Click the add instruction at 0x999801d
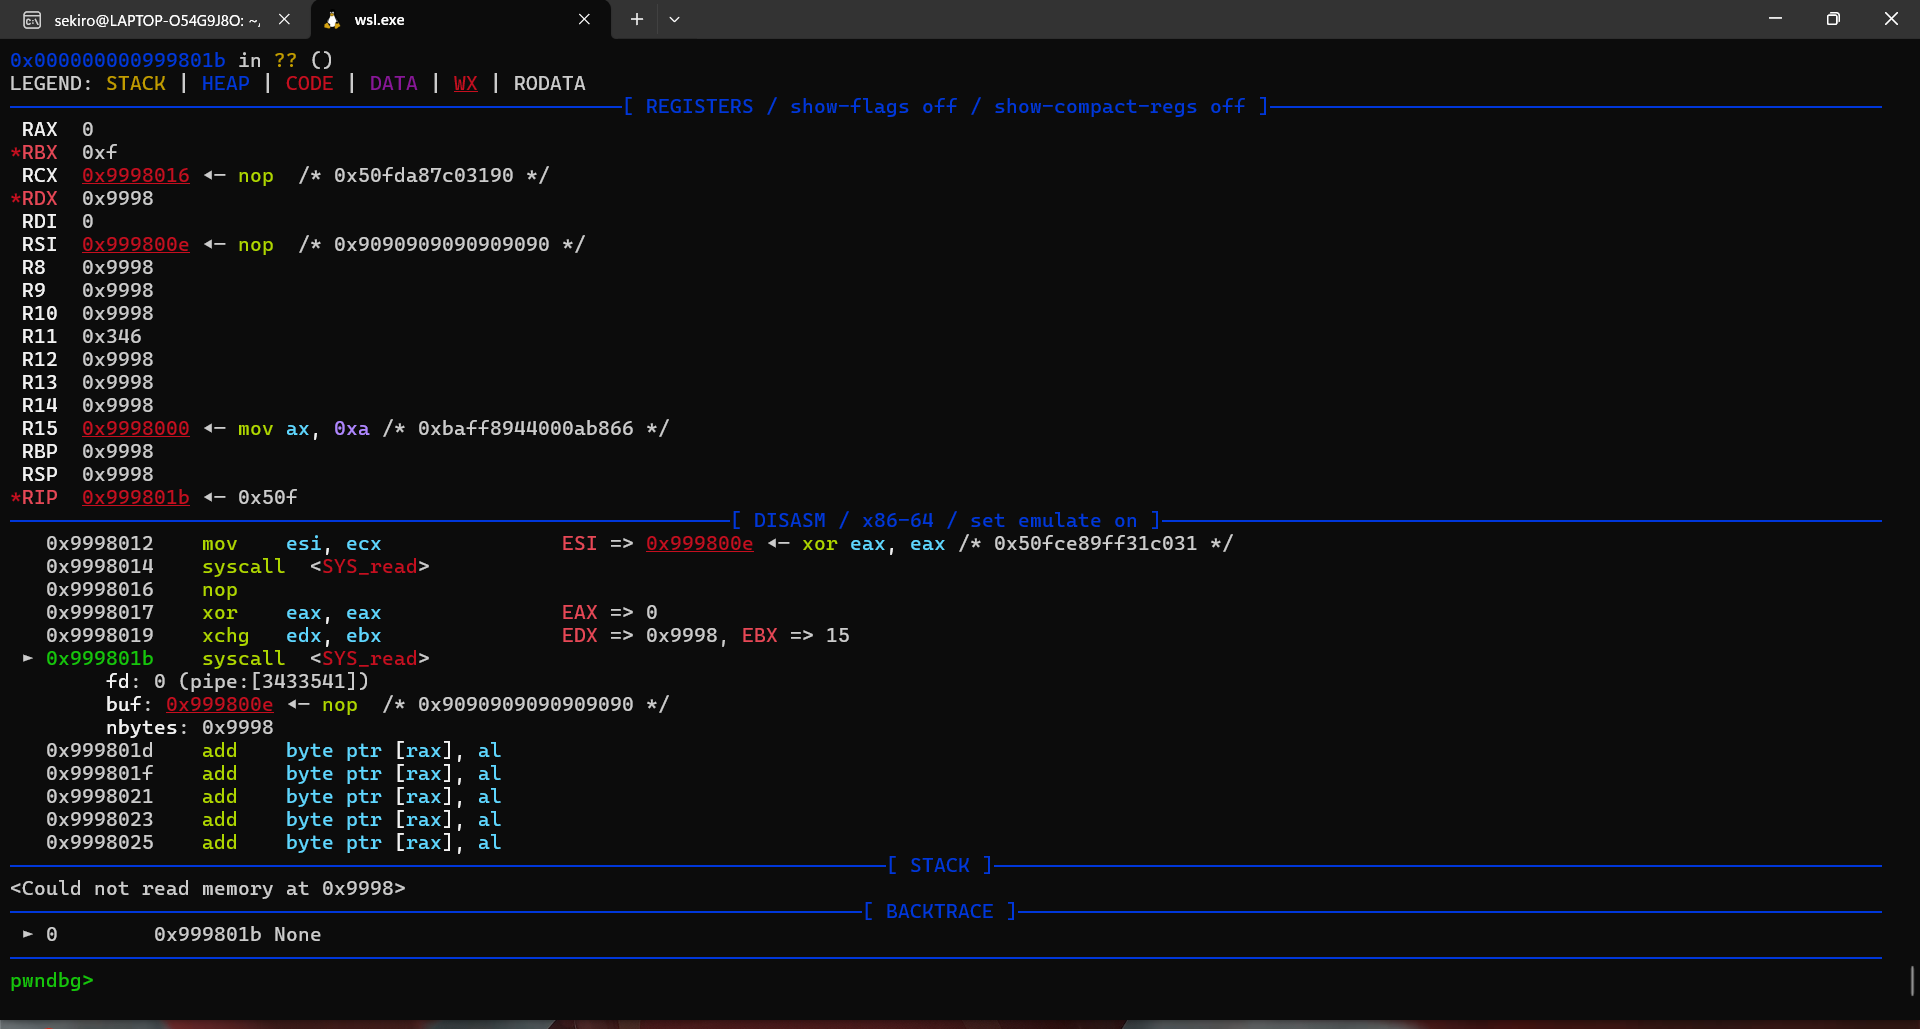The height and width of the screenshot is (1029, 1920). (x=352, y=751)
